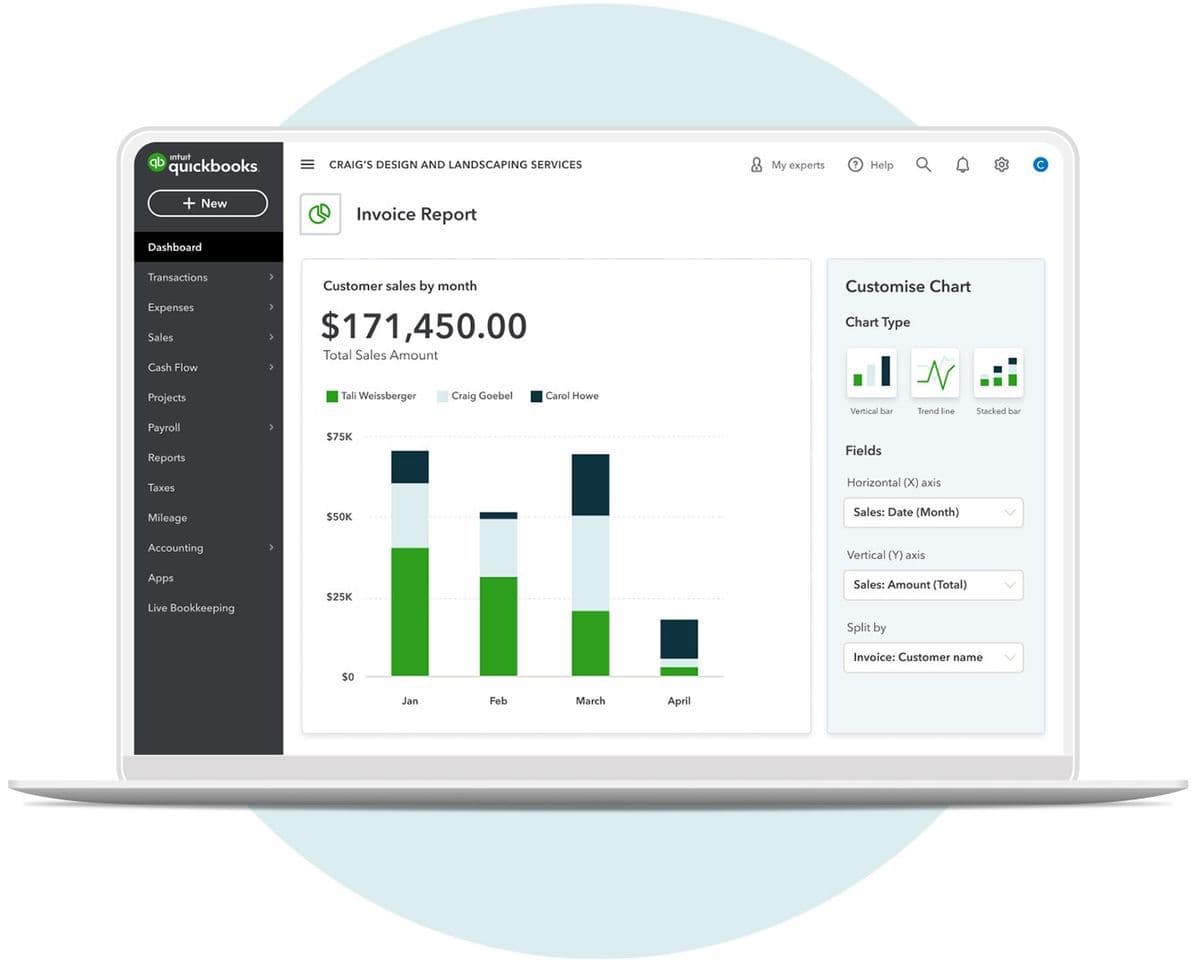Open the settings gear
The image size is (1200, 960).
(x=1001, y=164)
